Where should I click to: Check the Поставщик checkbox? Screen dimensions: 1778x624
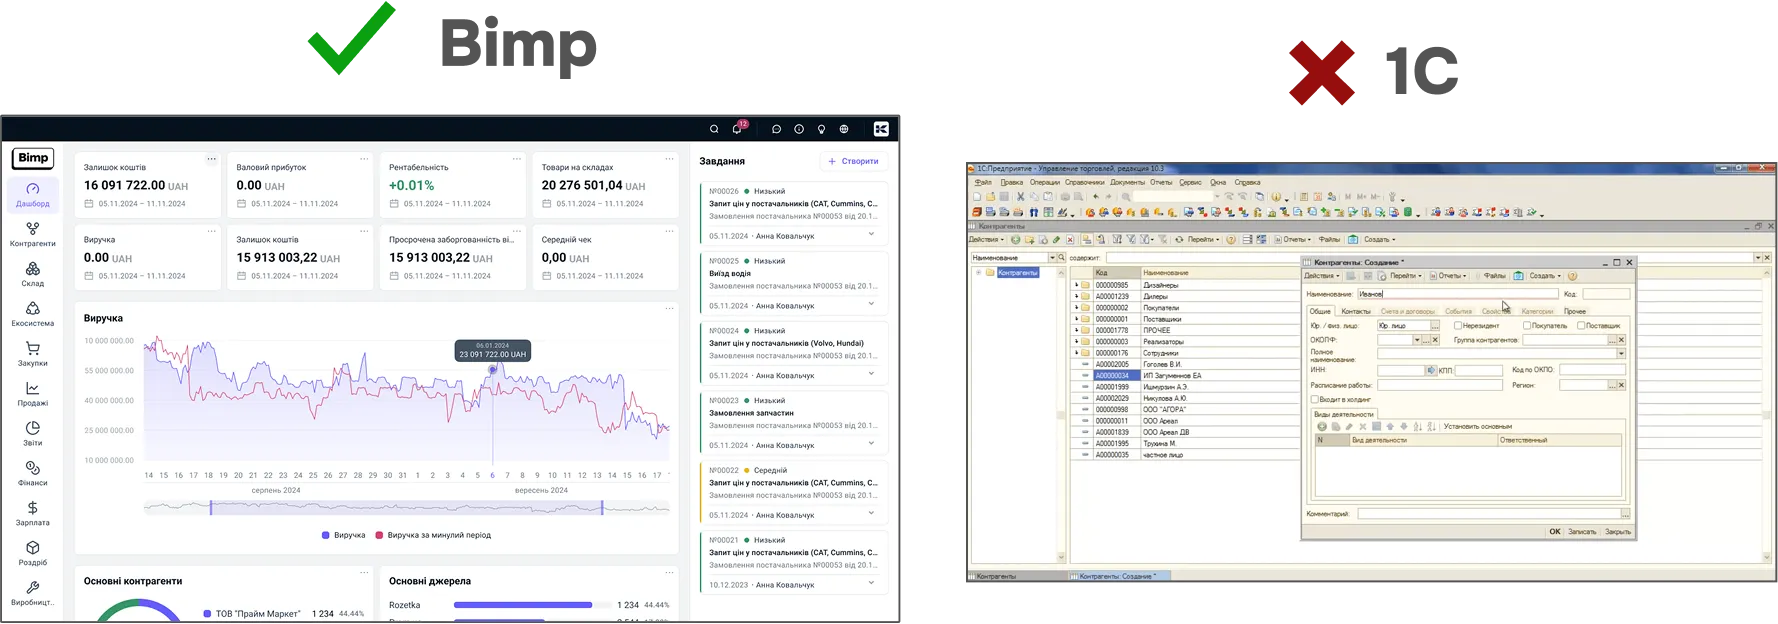coord(1581,325)
